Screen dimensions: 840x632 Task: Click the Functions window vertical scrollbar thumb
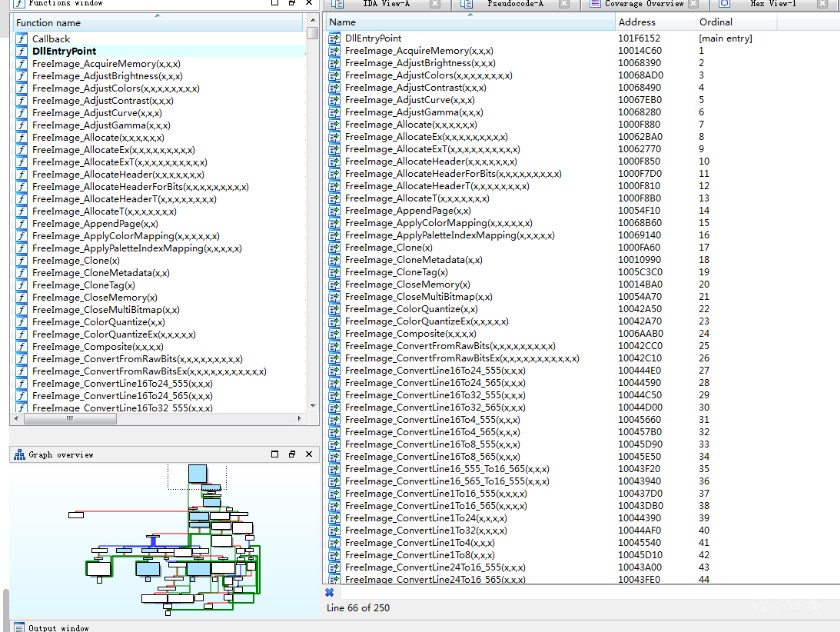pyautogui.click(x=313, y=33)
